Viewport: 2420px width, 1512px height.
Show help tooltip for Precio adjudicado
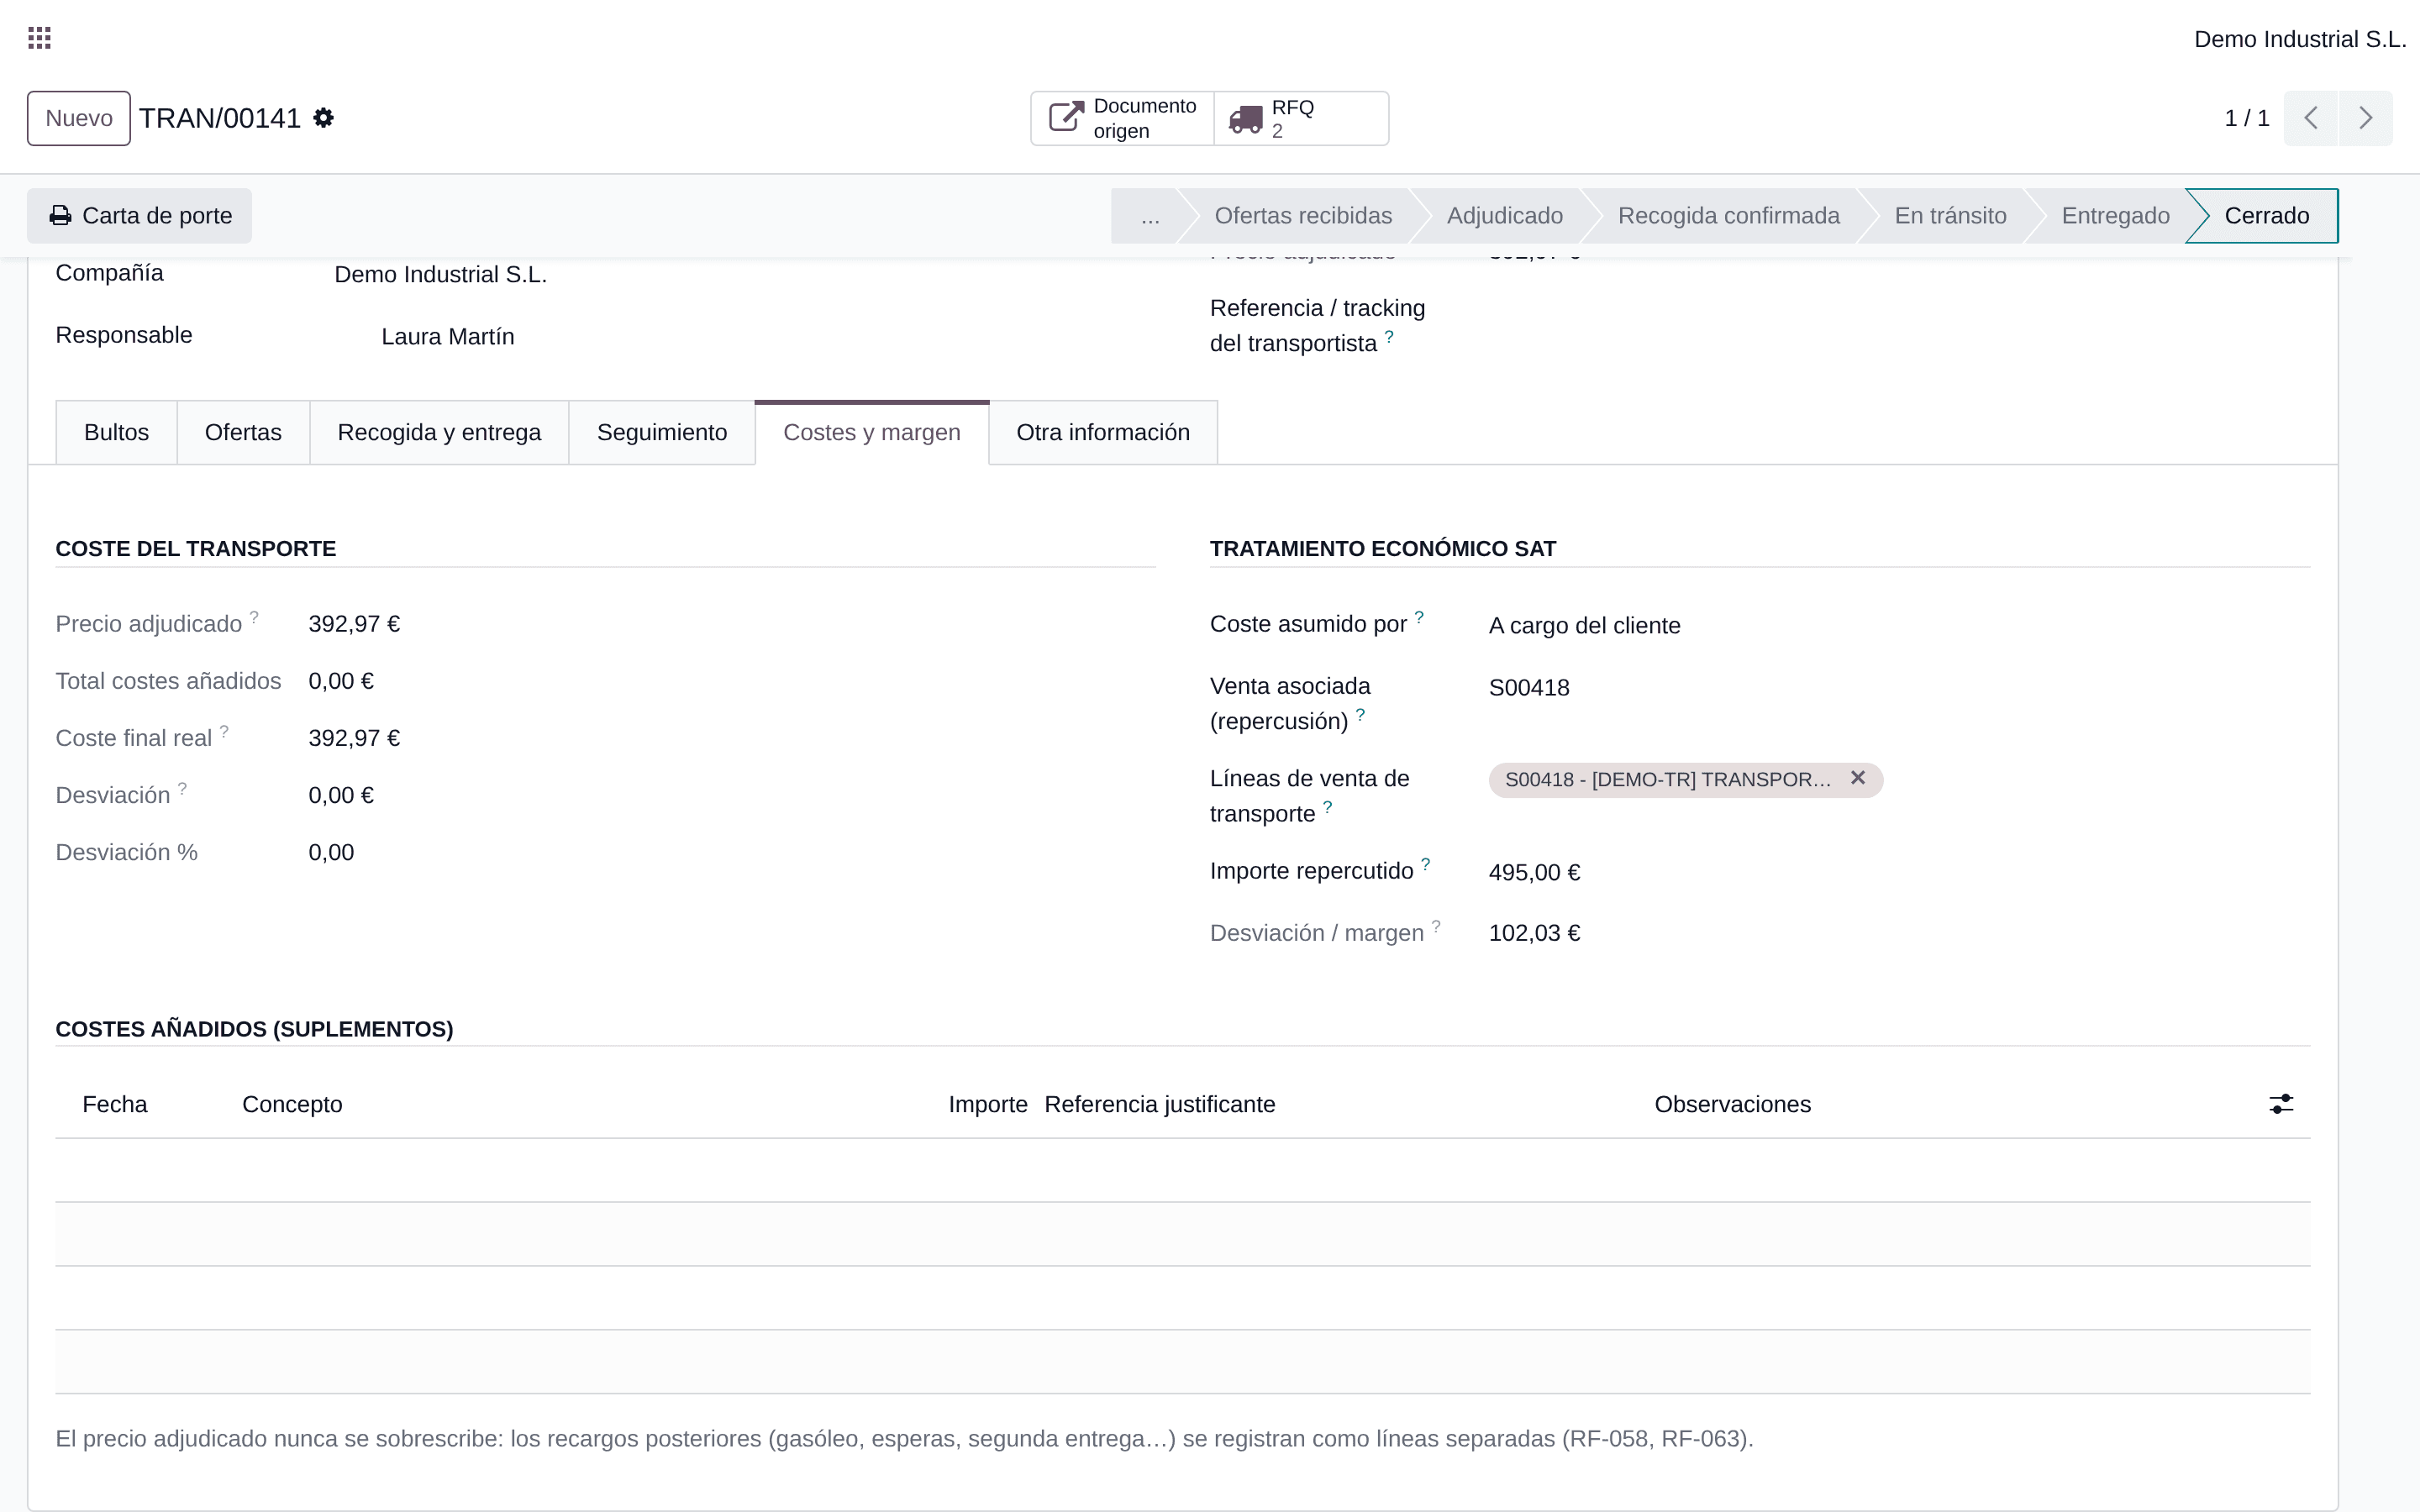[x=254, y=617]
